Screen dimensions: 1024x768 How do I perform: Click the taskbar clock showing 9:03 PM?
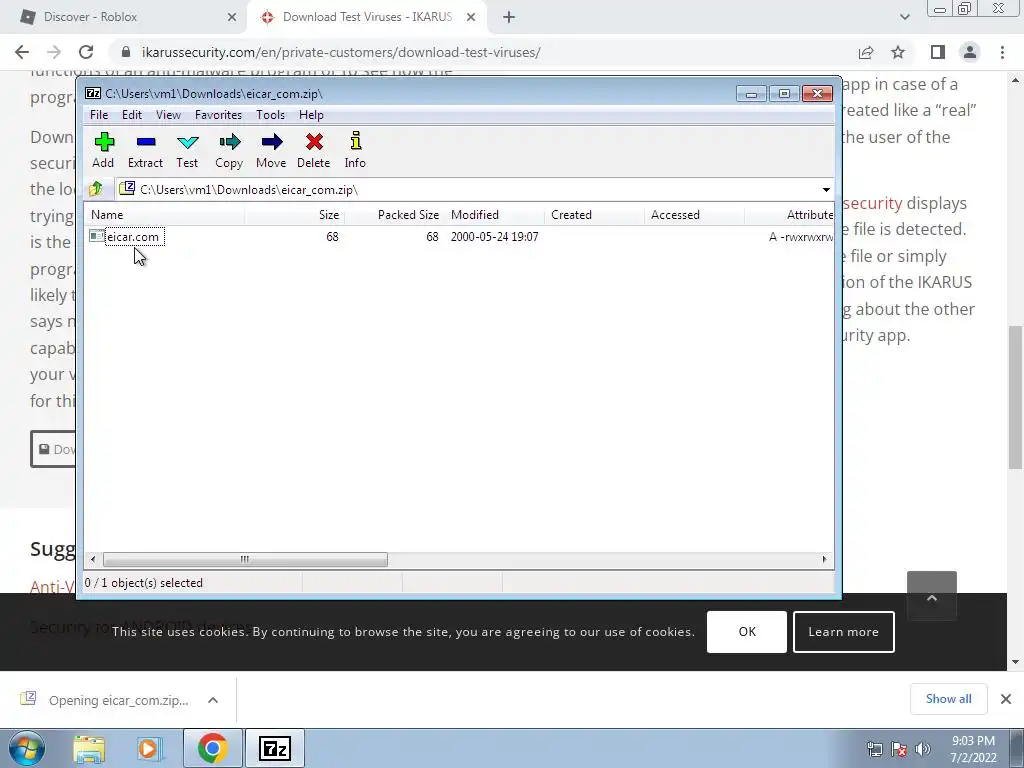tap(973, 749)
